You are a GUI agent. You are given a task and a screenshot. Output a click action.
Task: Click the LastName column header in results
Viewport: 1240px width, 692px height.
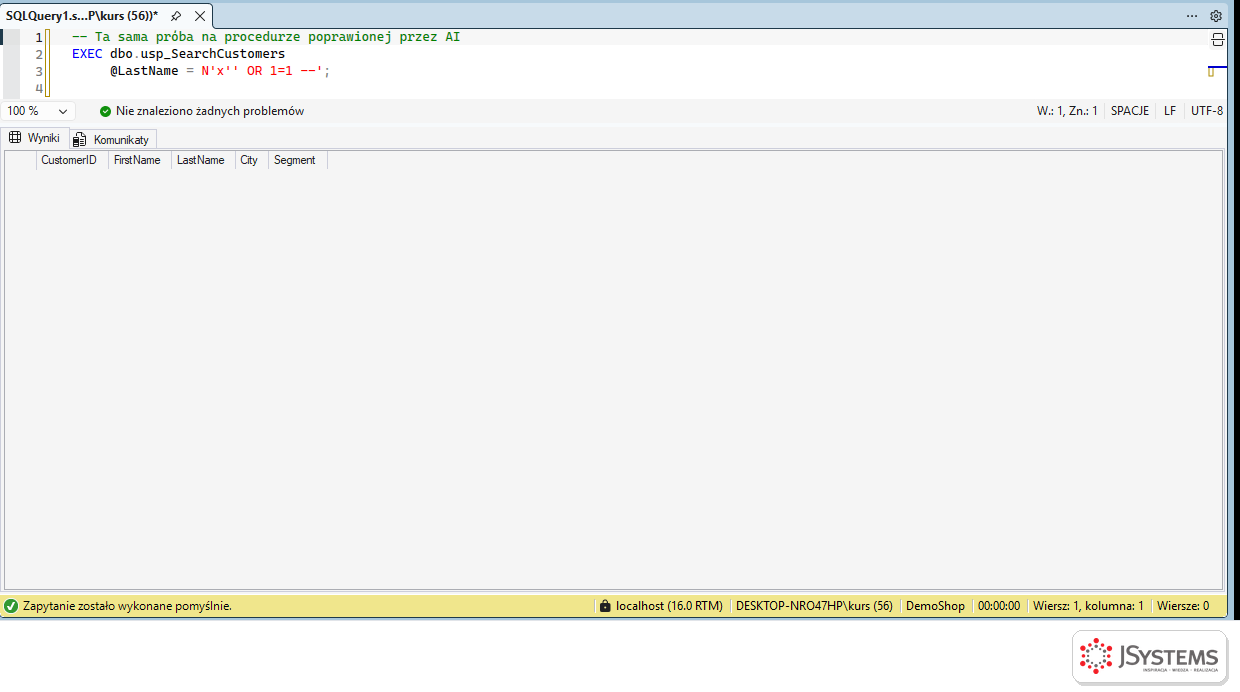pyautogui.click(x=201, y=160)
